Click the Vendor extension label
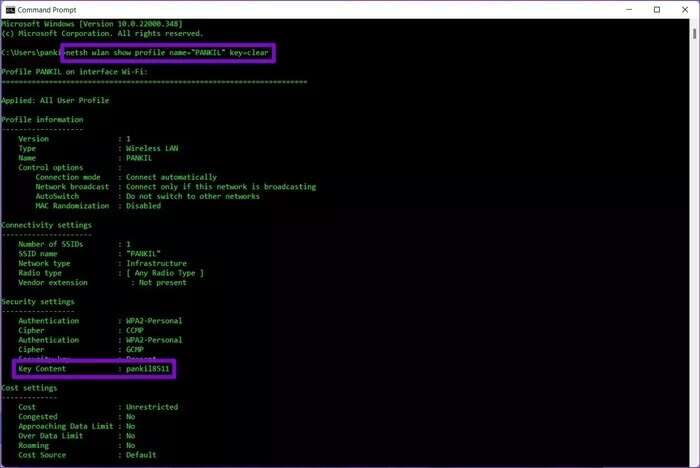This screenshot has height=468, width=700. coord(53,283)
